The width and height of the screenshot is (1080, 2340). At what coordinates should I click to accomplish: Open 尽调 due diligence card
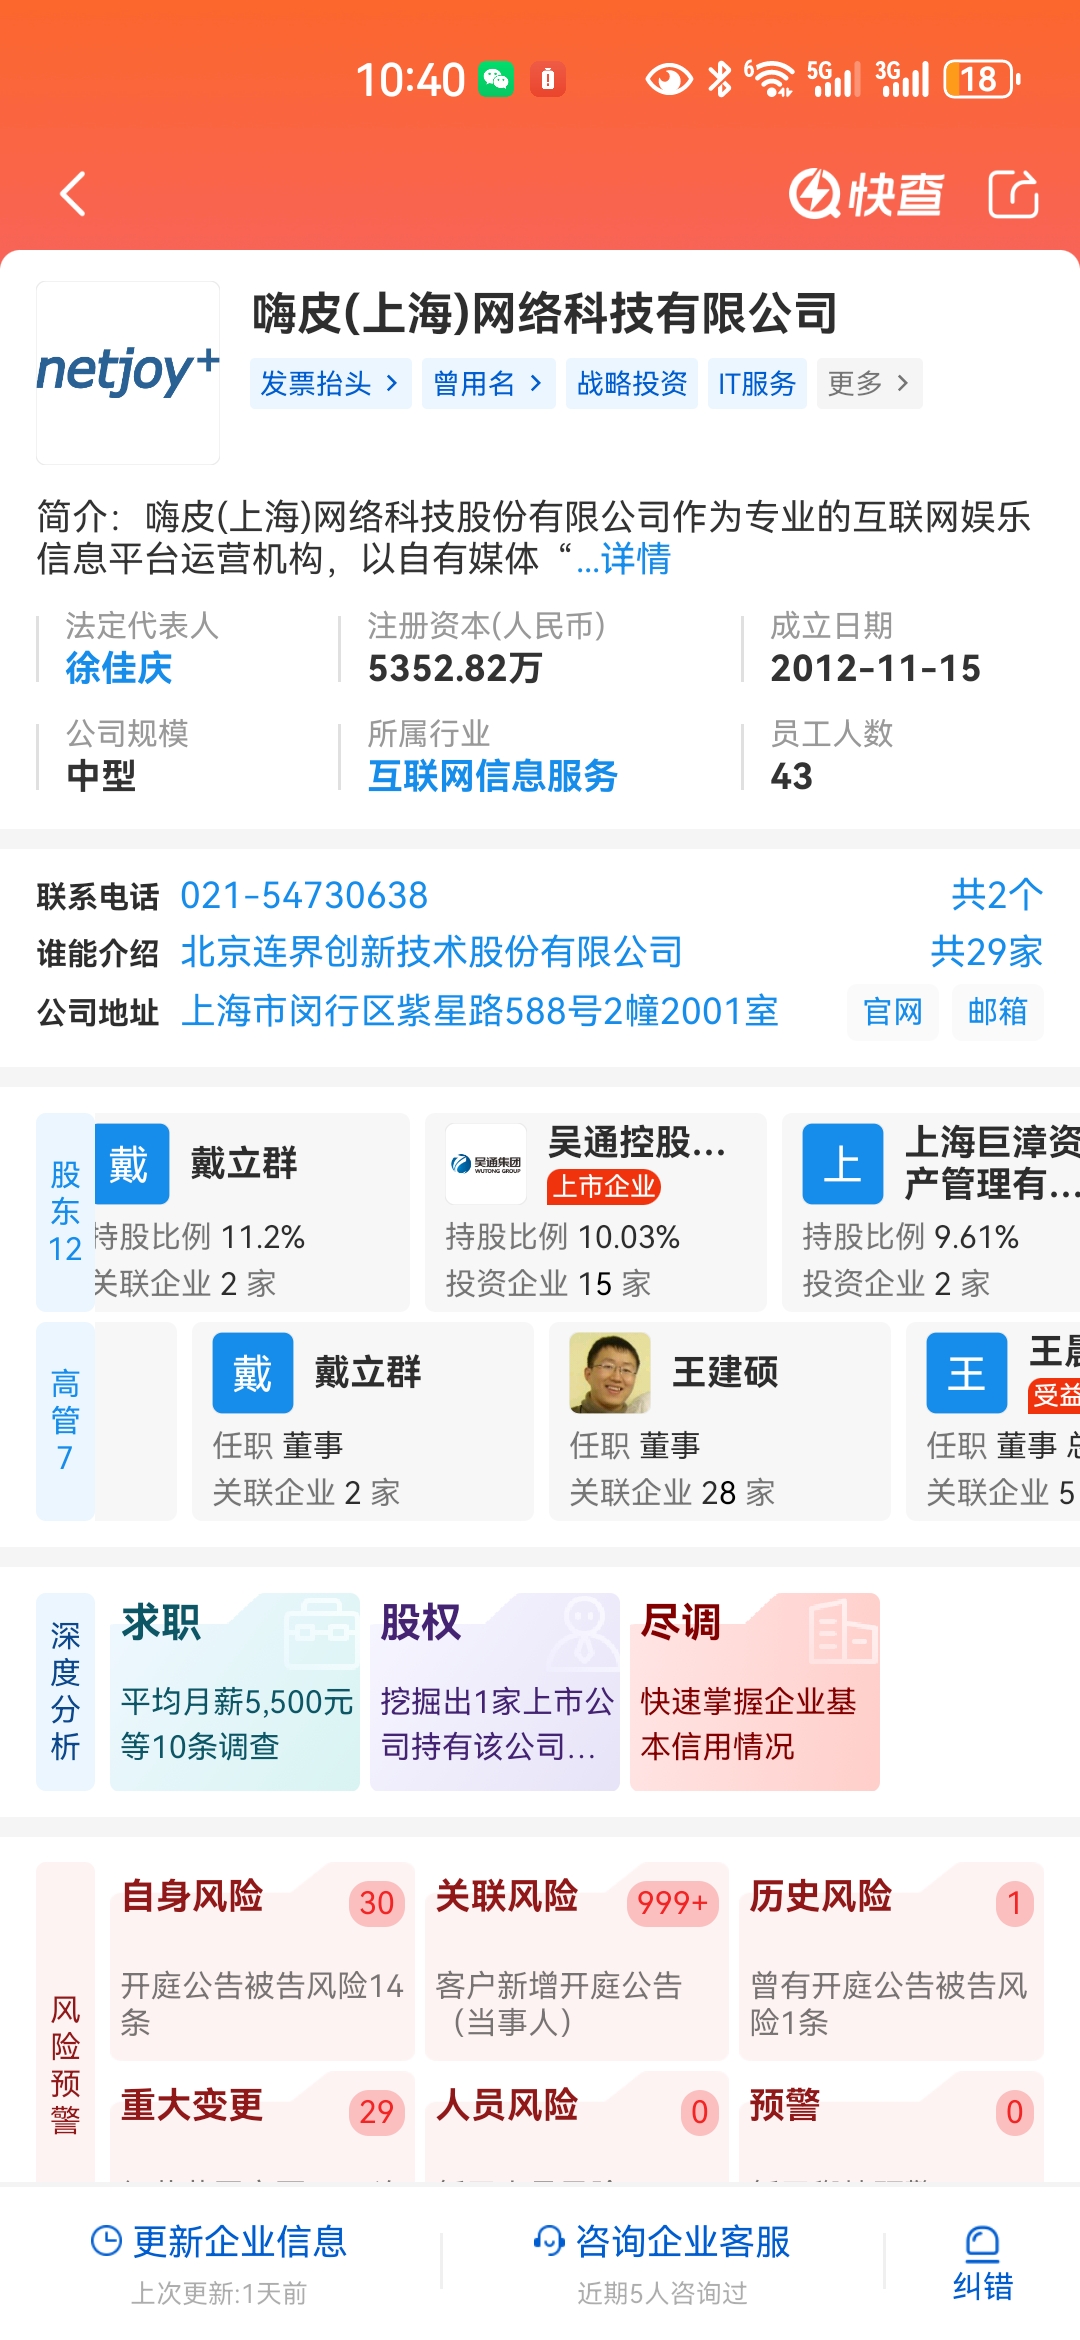tap(755, 1692)
